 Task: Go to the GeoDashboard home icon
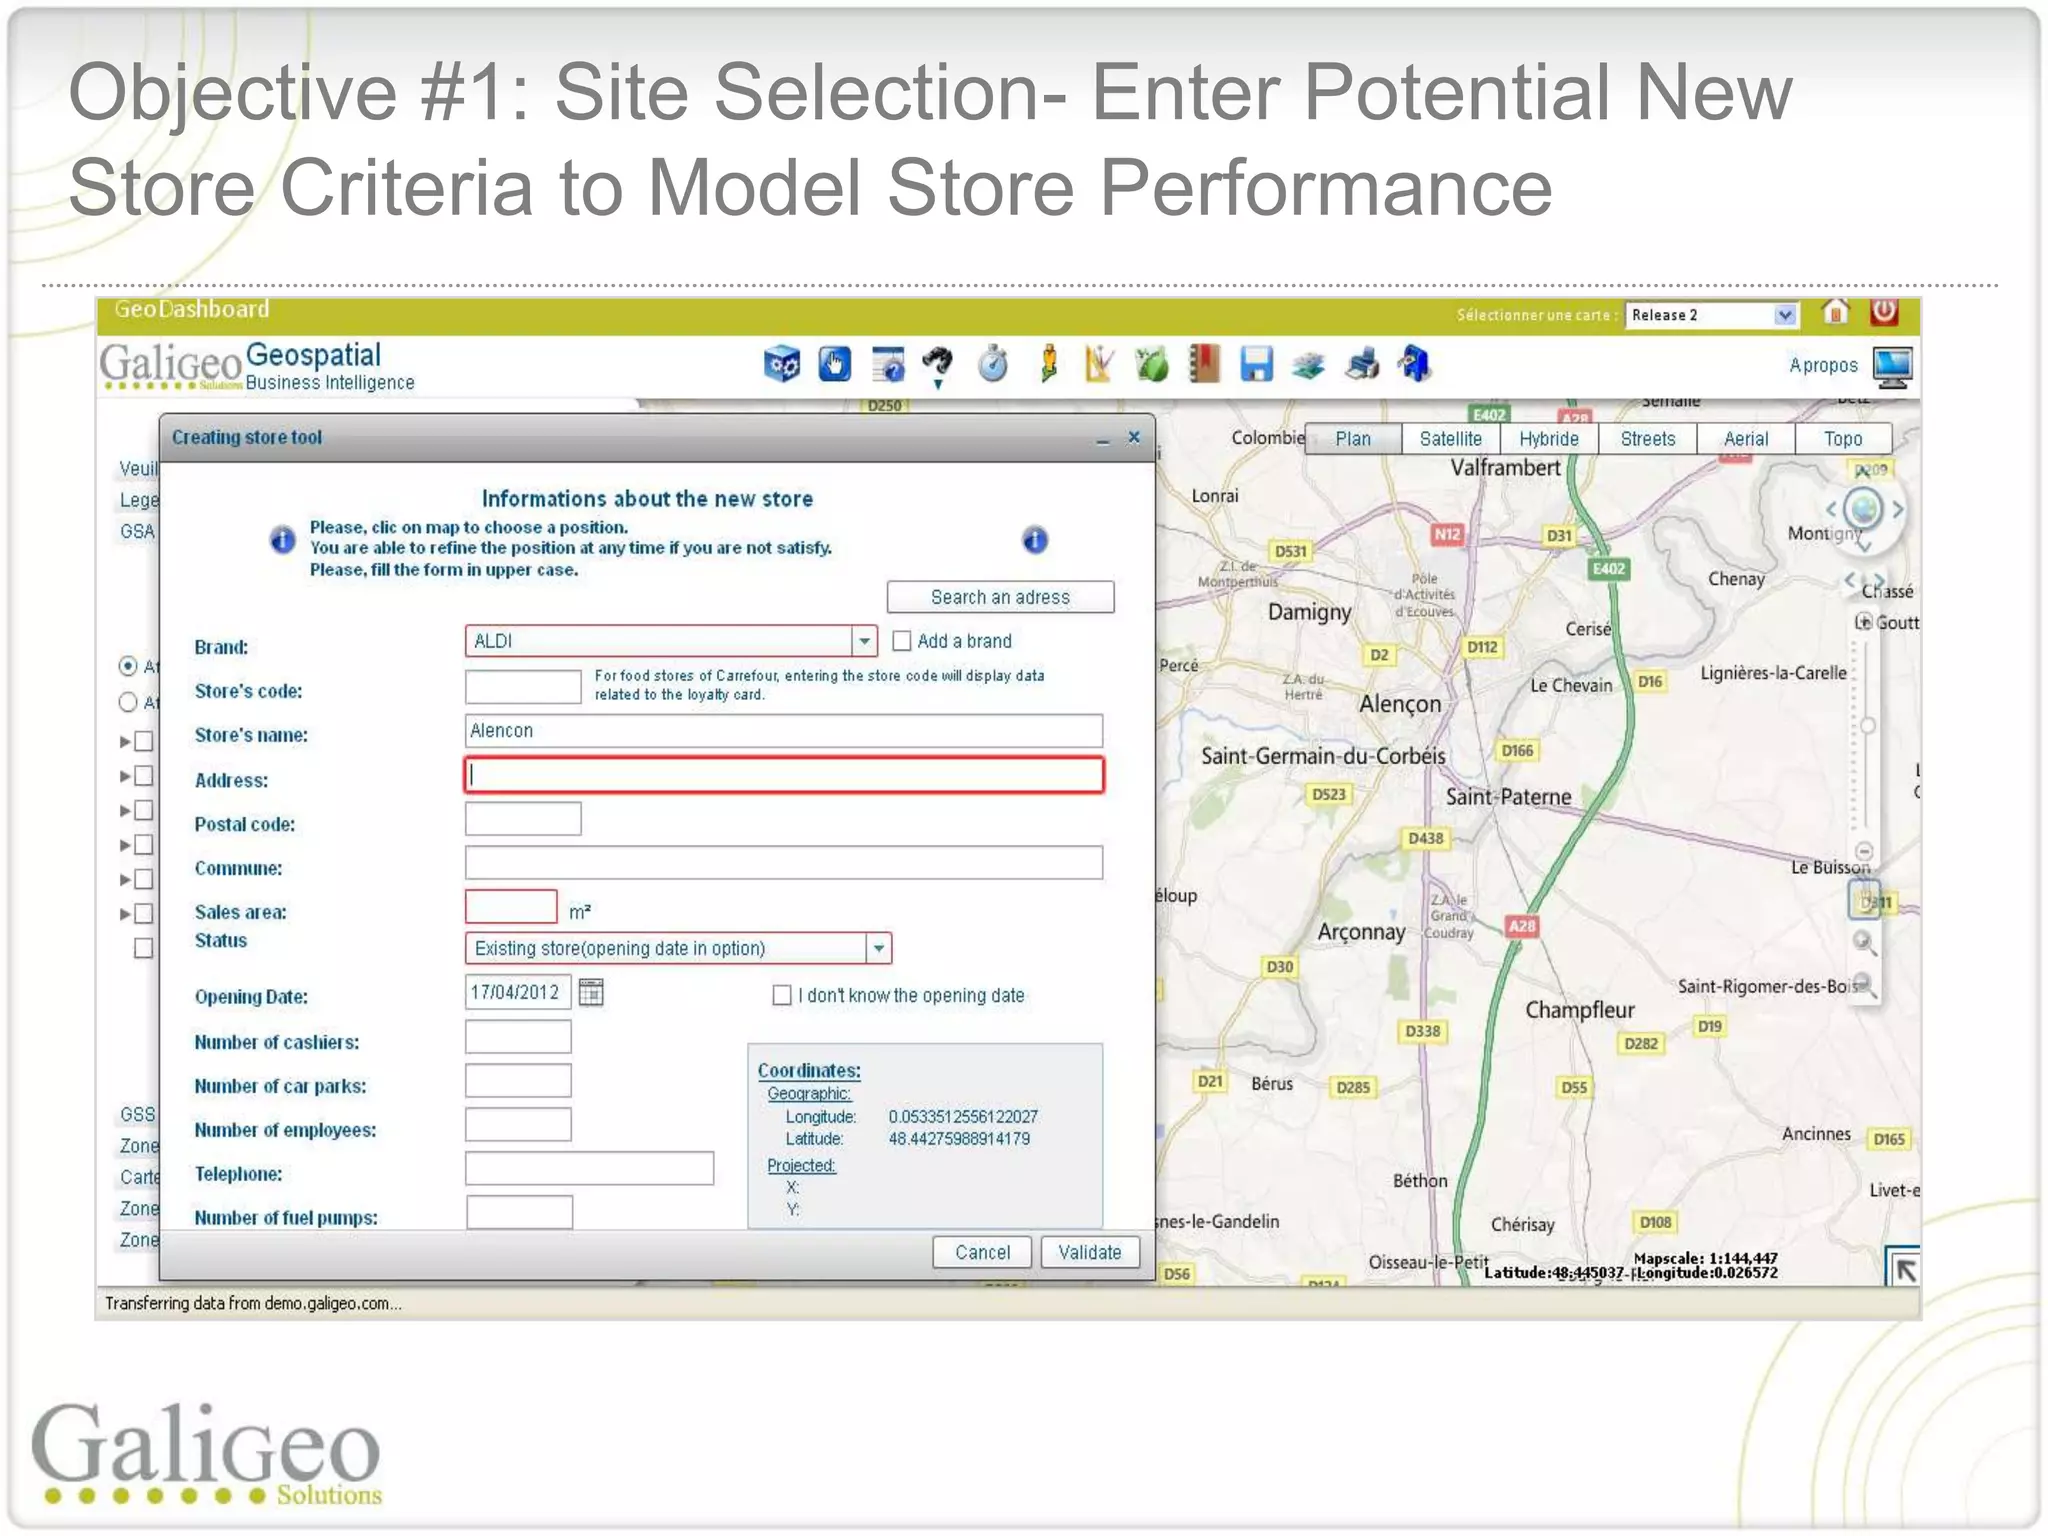[1835, 313]
